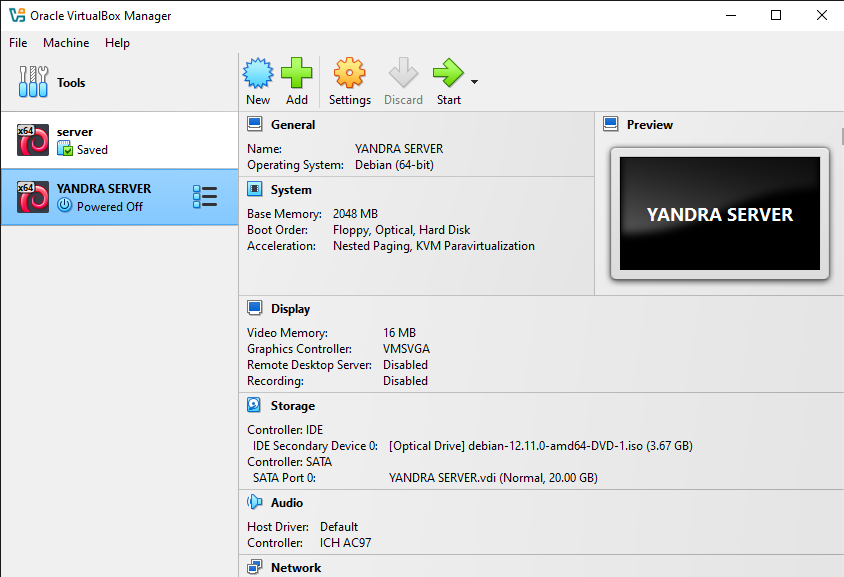Open the Tools item wrench icon

[33, 82]
